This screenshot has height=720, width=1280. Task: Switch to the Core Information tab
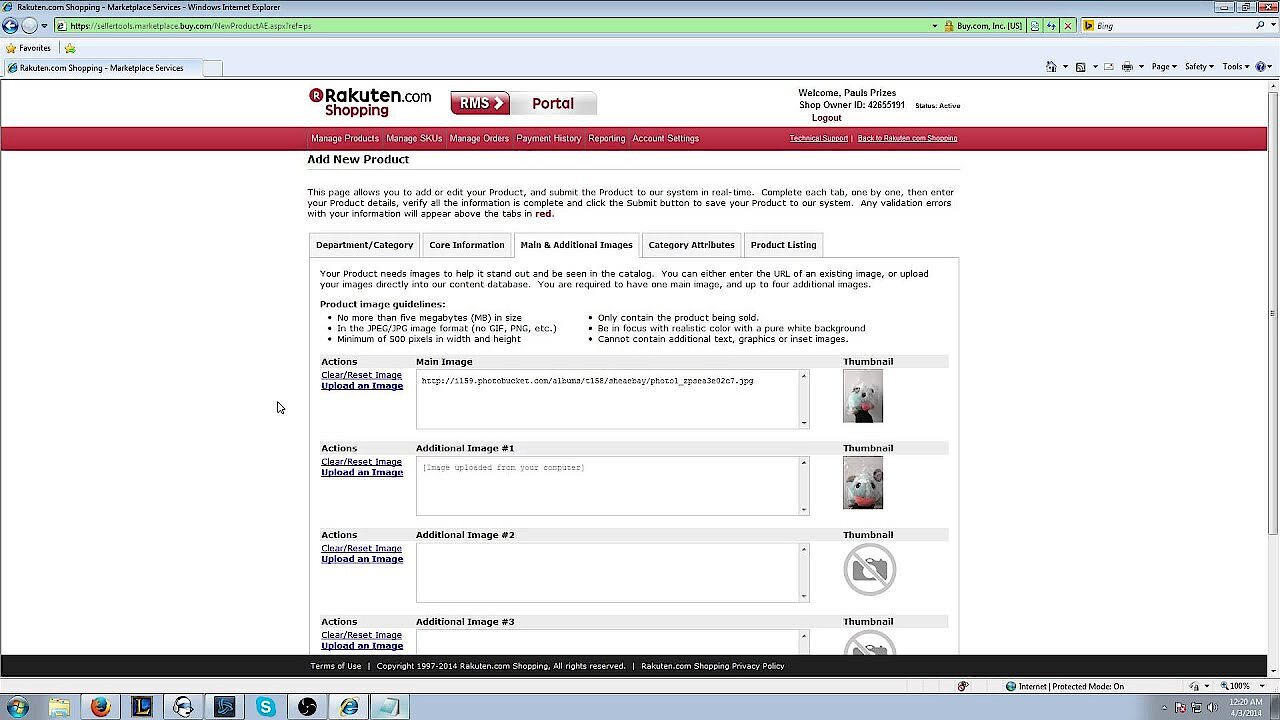coord(467,245)
